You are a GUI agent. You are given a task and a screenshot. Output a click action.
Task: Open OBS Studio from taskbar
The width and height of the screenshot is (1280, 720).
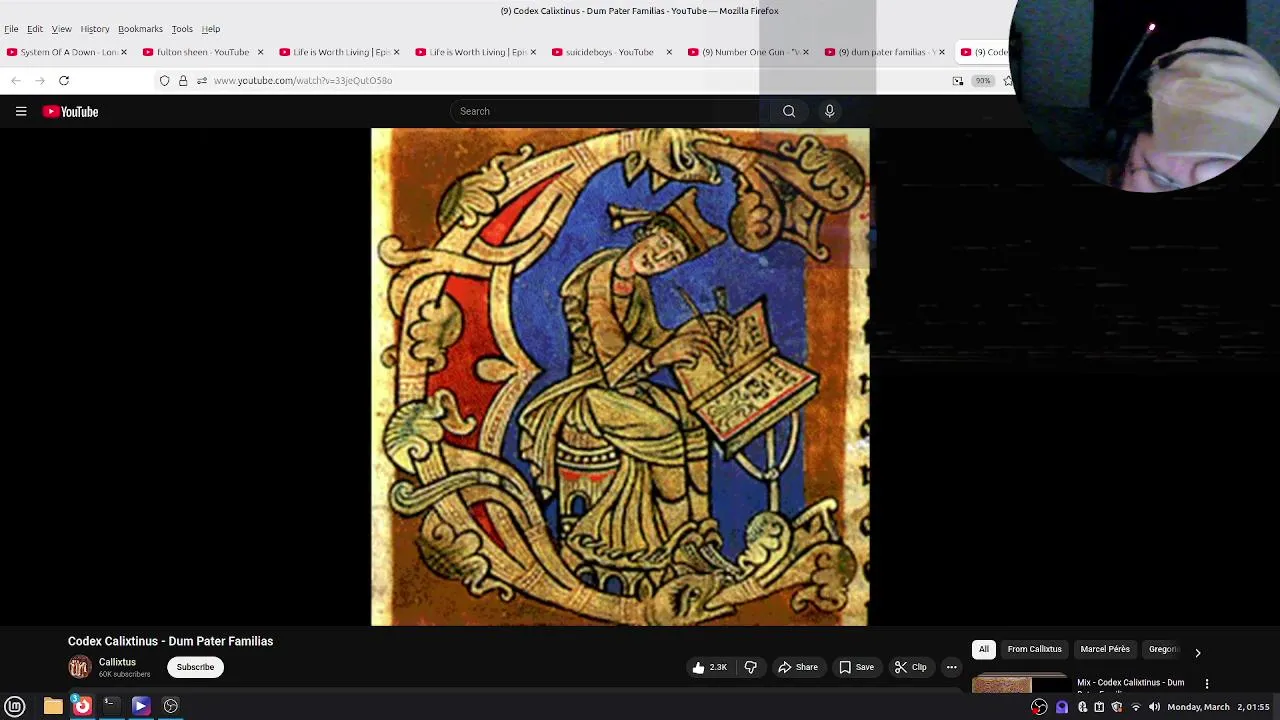point(171,706)
